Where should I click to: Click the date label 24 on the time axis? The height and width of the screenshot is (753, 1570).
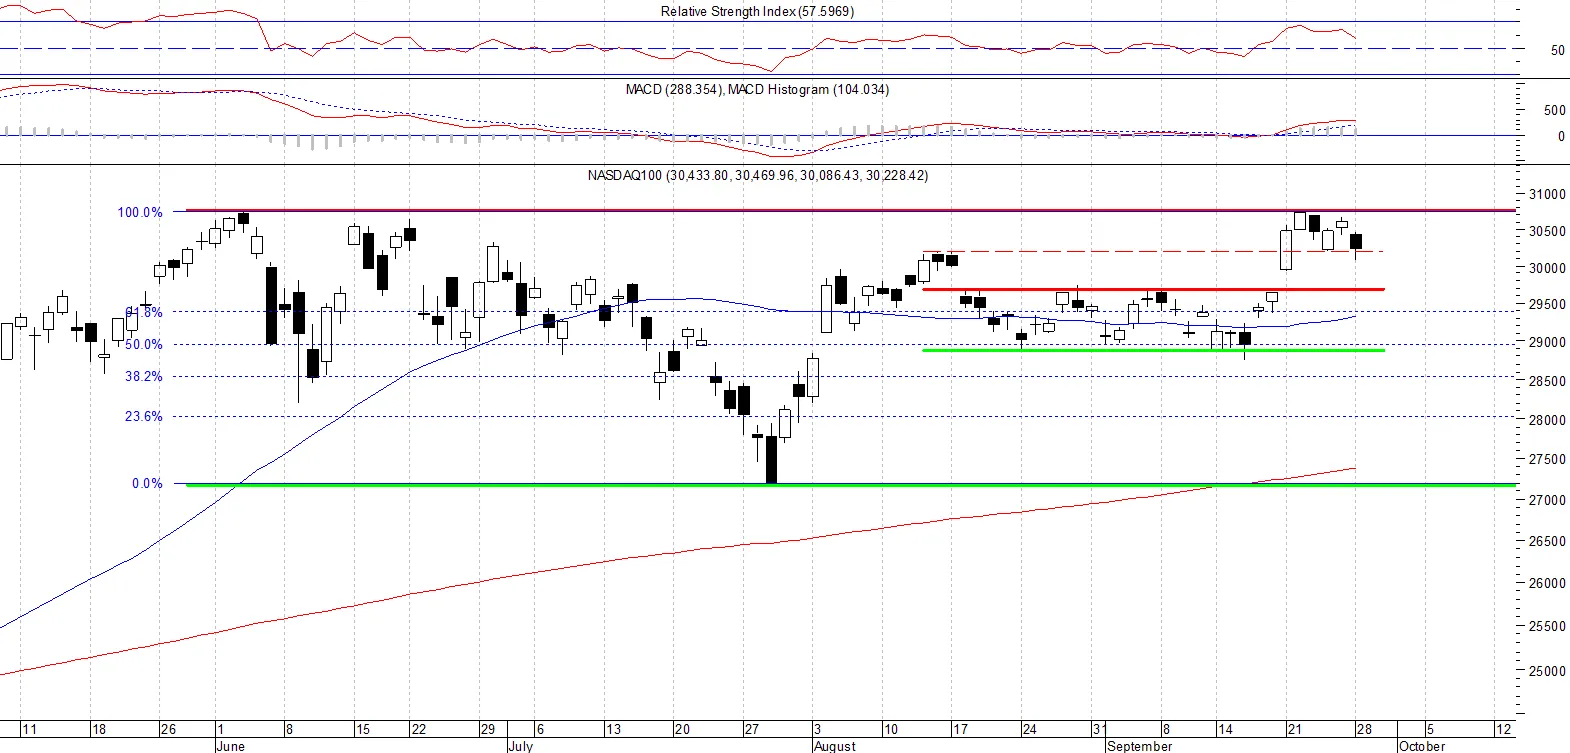1029,729
